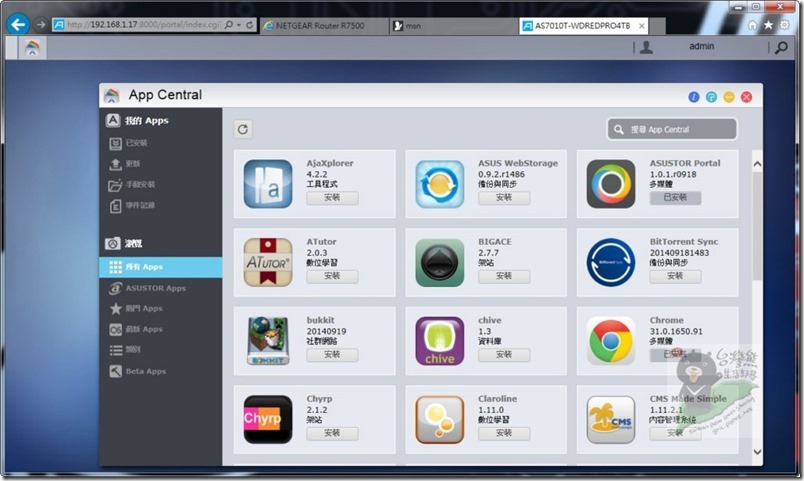Open 已安裝 installed apps in sidebar
The height and width of the screenshot is (481, 804).
161,143
